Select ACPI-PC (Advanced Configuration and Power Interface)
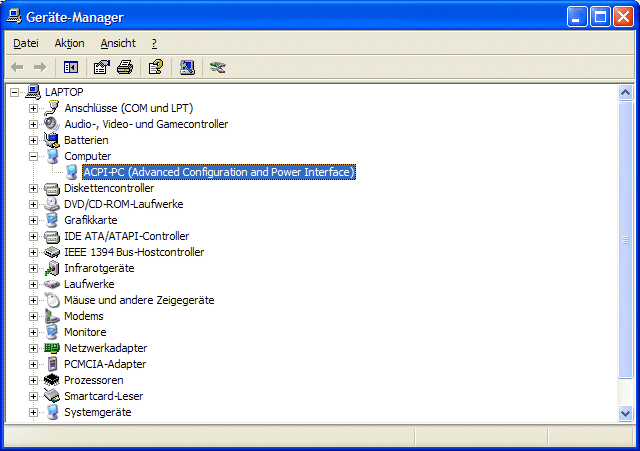This screenshot has height=451, width=640. tap(219, 172)
